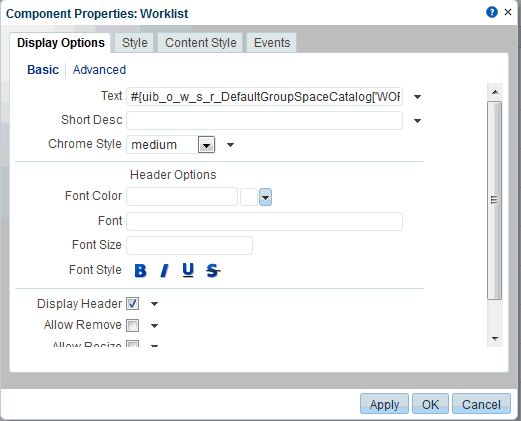
Task: Click the Apply button
Action: pos(384,404)
